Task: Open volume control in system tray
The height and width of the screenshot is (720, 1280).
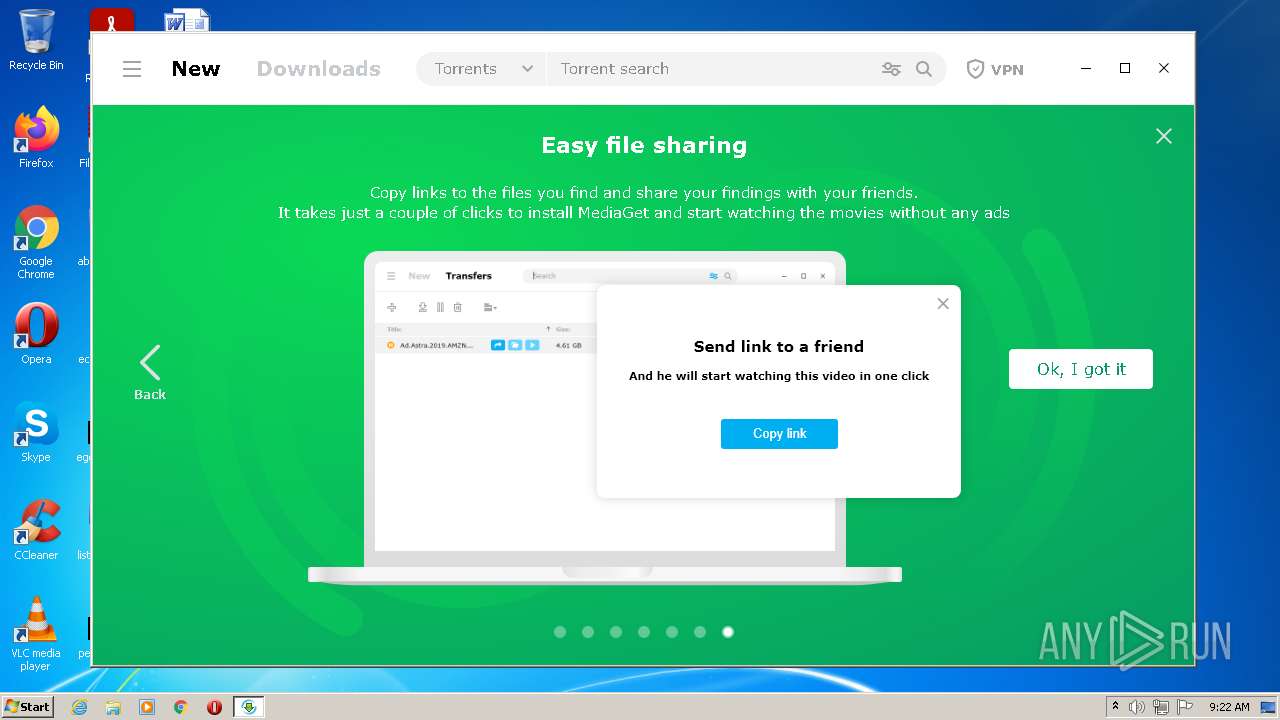Action: click(x=1137, y=707)
